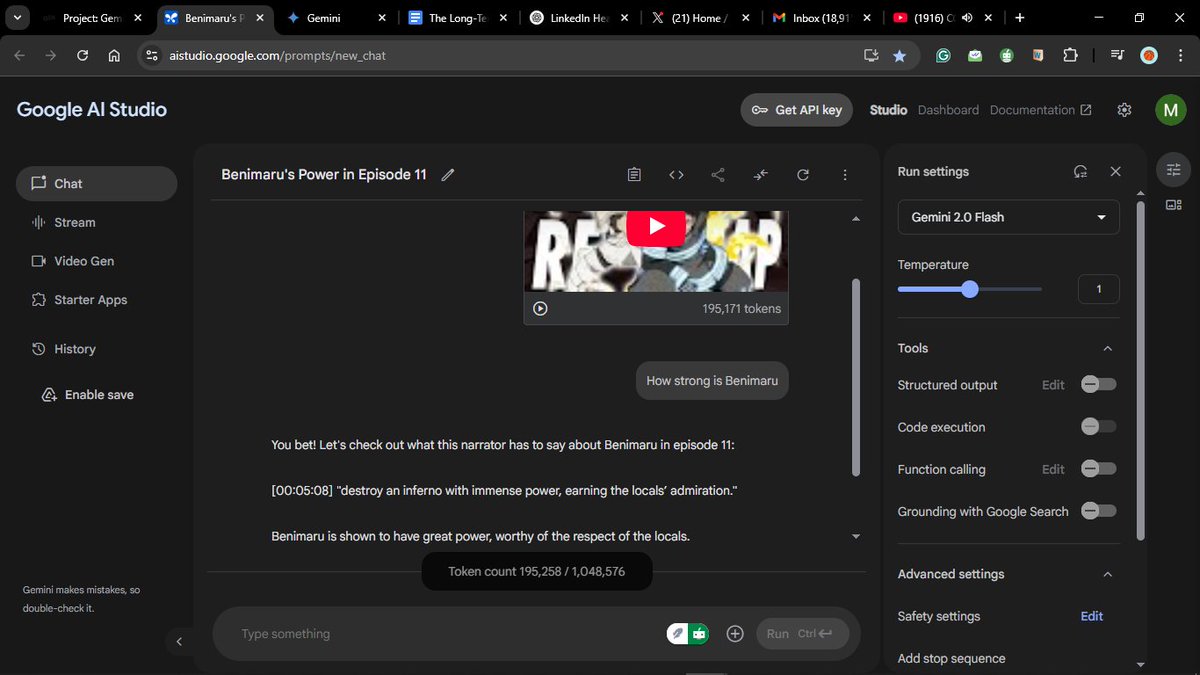Close the Run settings panel
The height and width of the screenshot is (675, 1200).
tap(1116, 172)
